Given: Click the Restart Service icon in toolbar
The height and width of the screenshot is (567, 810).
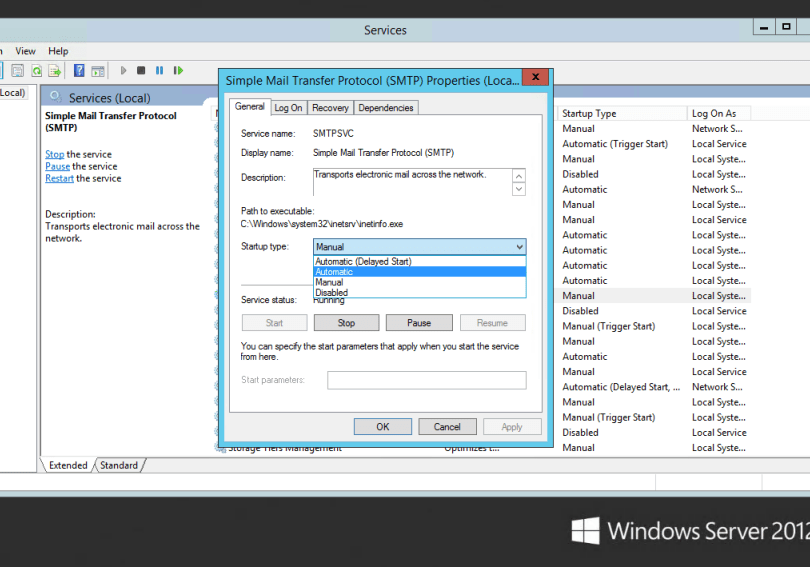Looking at the screenshot, I should pyautogui.click(x=178, y=70).
